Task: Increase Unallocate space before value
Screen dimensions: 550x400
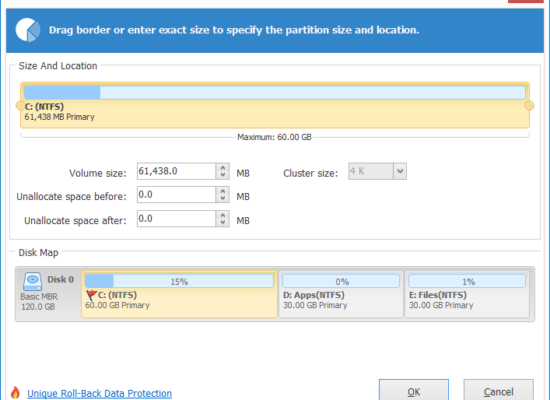Action: [223, 191]
